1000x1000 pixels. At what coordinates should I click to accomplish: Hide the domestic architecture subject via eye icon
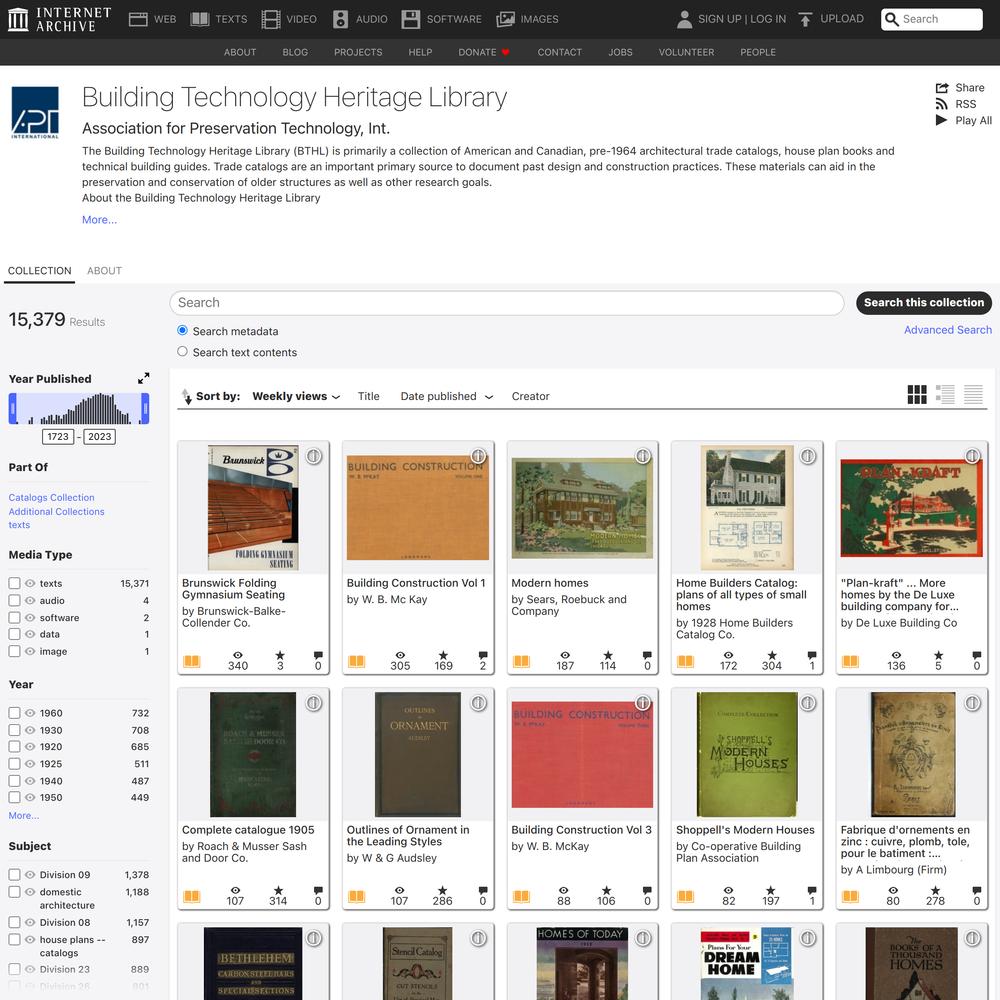click(x=30, y=892)
